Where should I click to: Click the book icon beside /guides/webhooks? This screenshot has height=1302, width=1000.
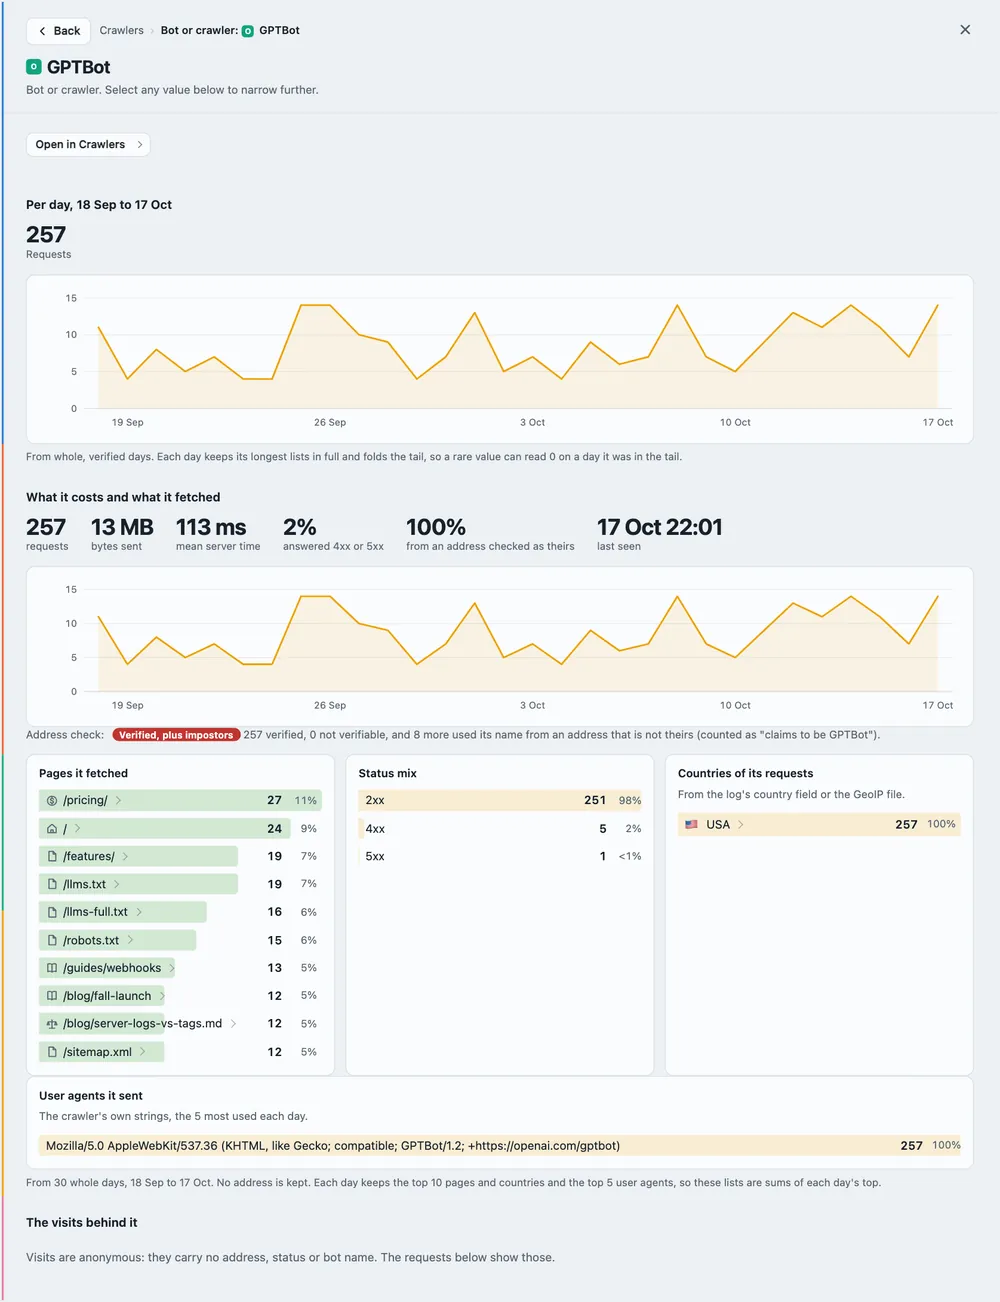52,968
